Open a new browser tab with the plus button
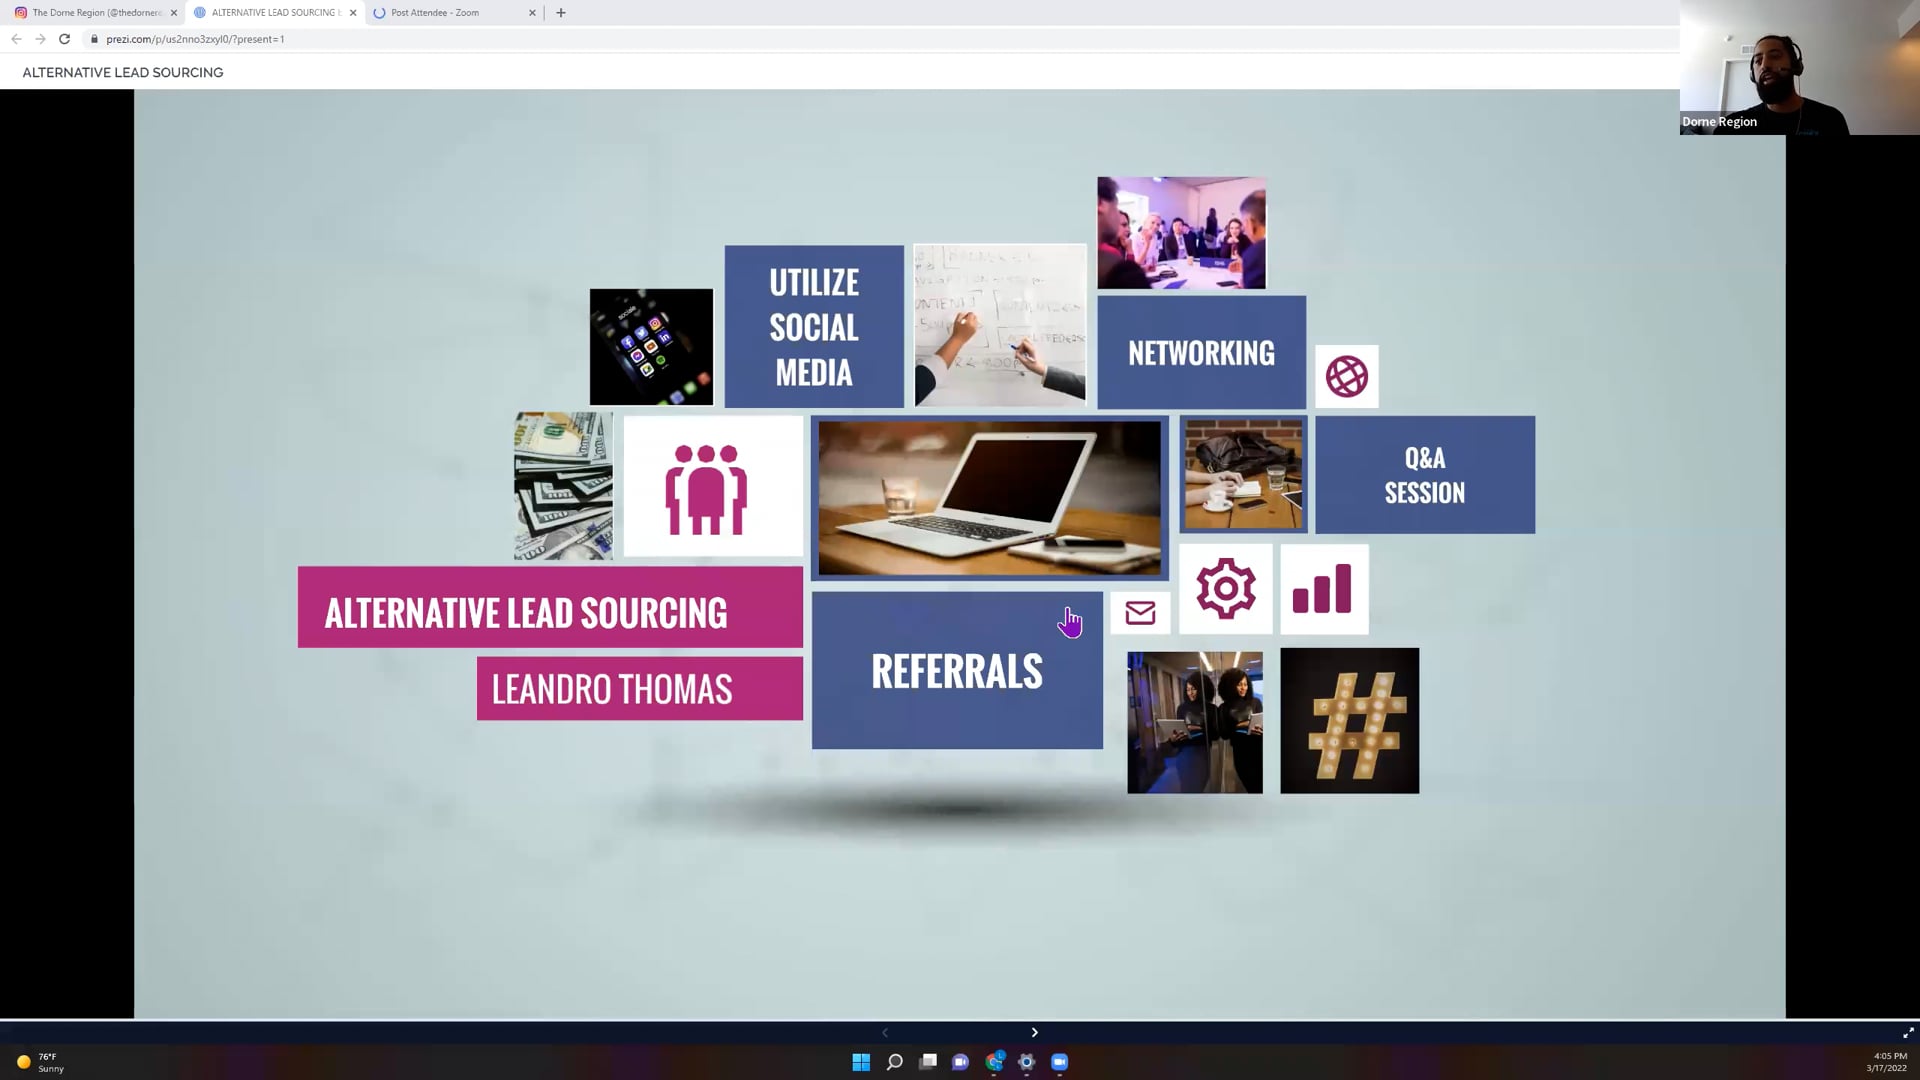This screenshot has width=1920, height=1080. [560, 12]
